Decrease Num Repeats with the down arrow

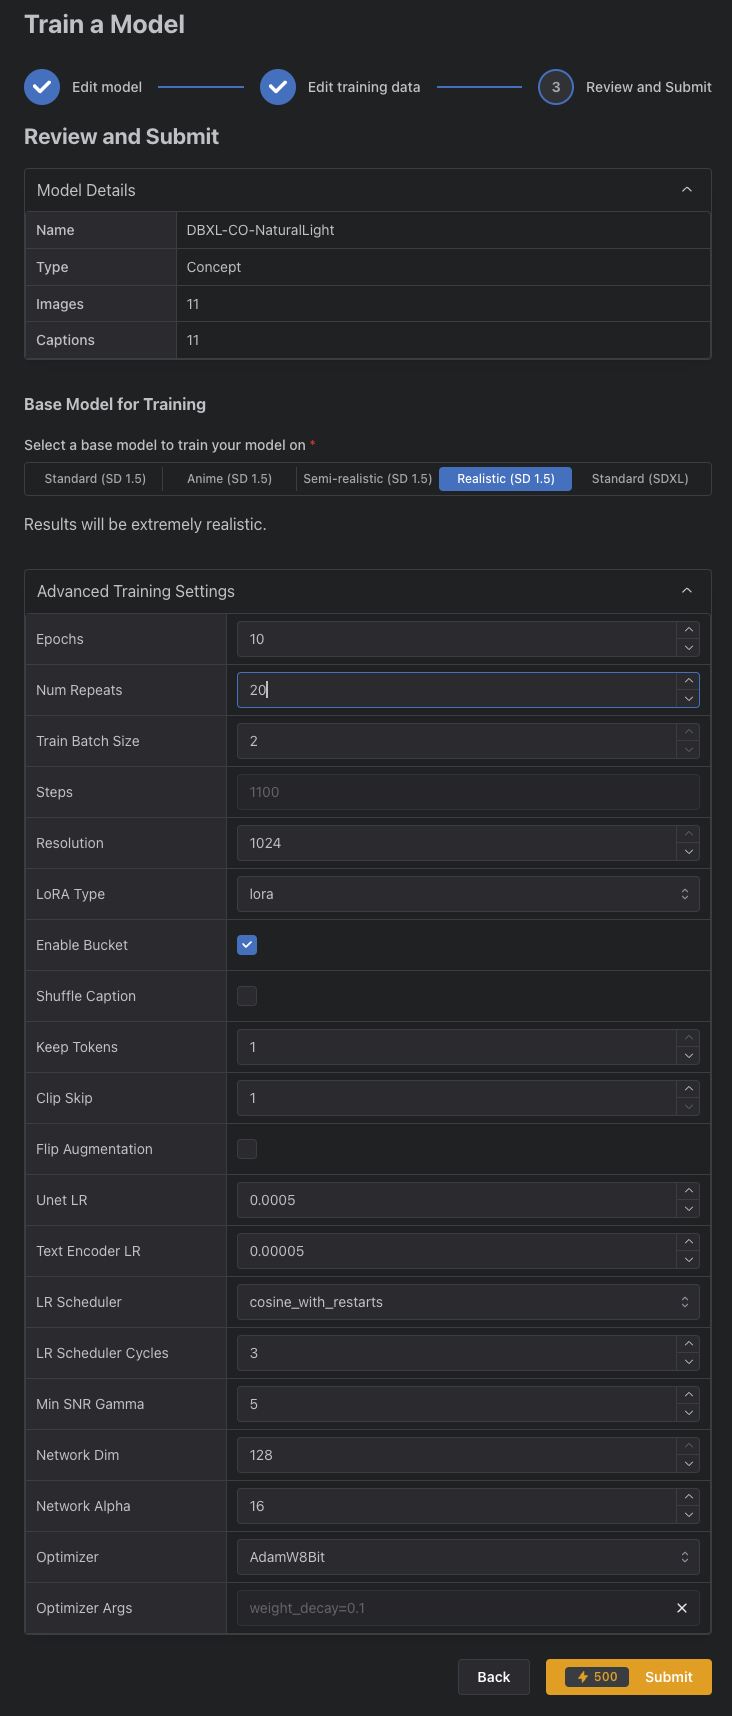tap(688, 699)
